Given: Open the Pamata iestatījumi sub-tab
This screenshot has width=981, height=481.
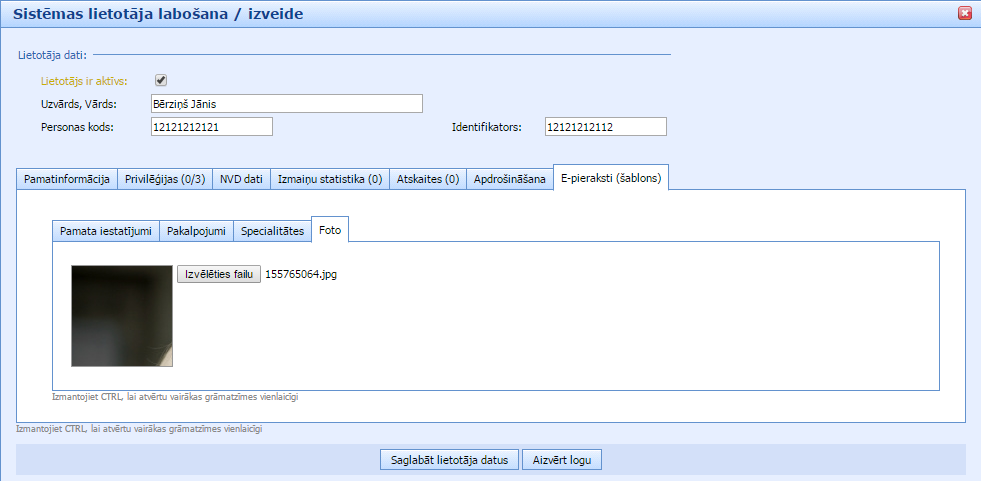Looking at the screenshot, I should pos(106,231).
